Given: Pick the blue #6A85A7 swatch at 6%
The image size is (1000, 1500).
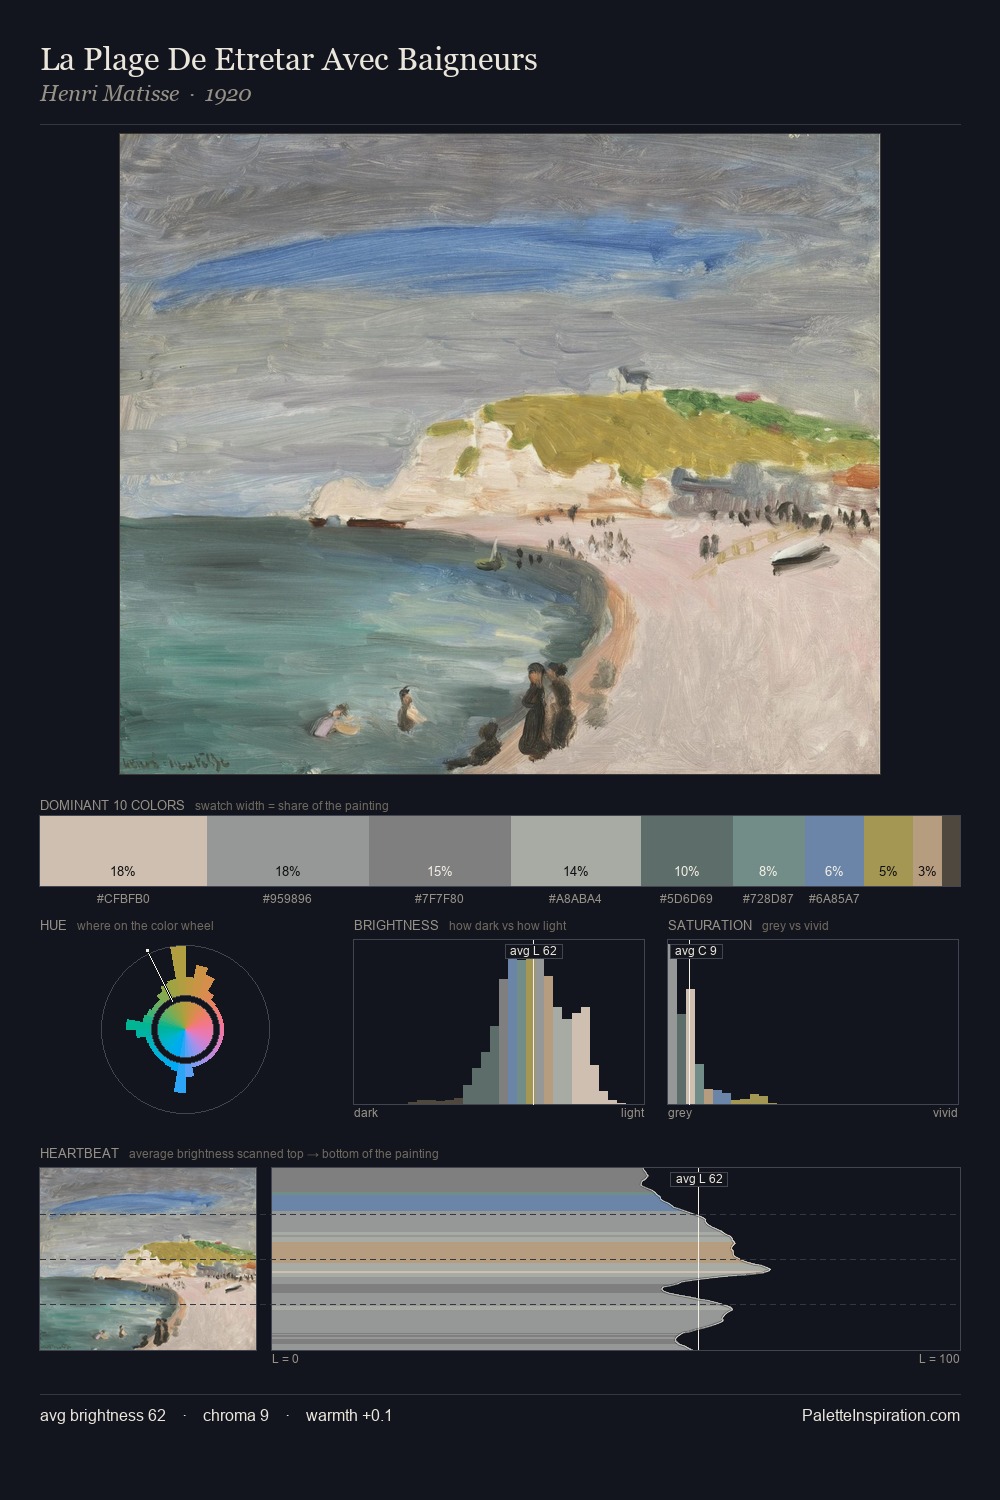Looking at the screenshot, I should click(834, 851).
